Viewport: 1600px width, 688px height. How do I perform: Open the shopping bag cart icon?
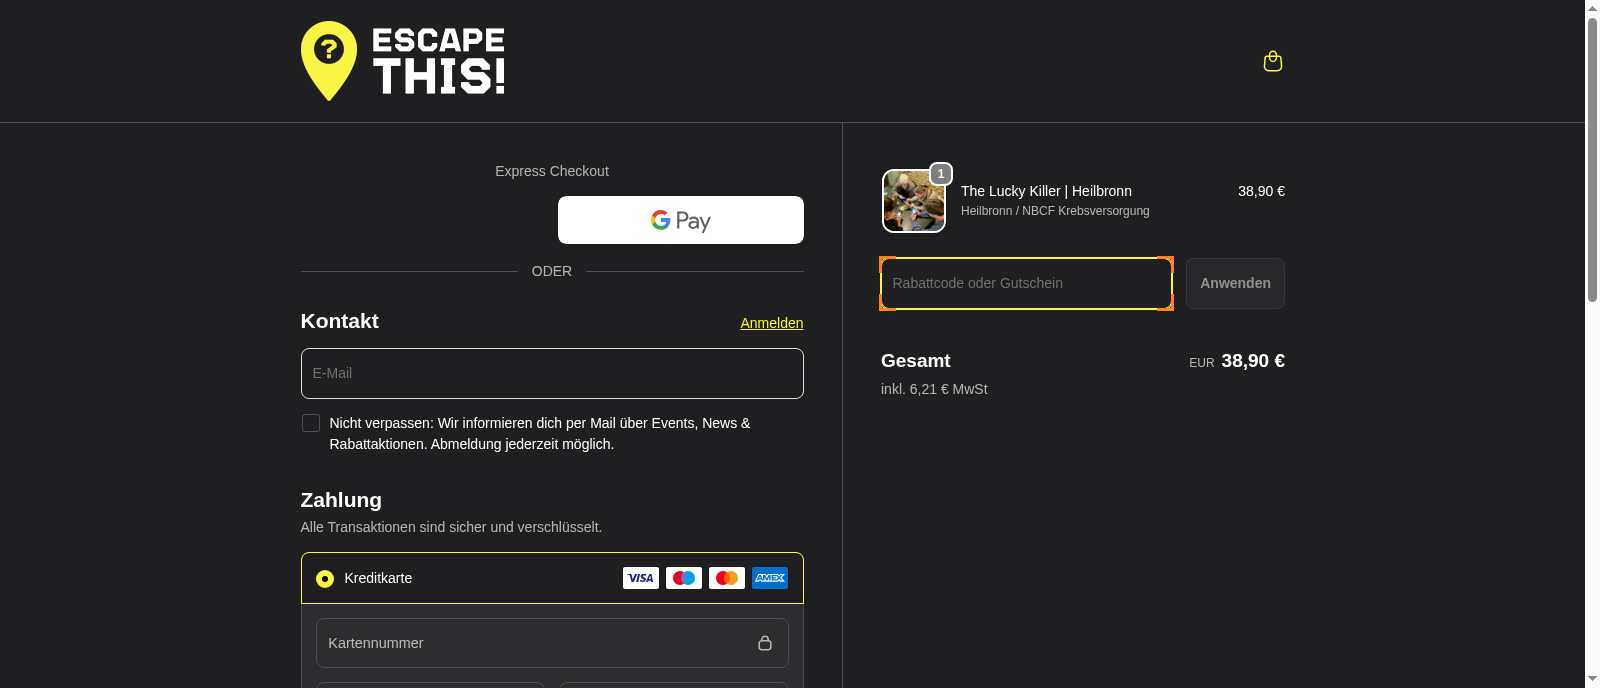tap(1273, 61)
